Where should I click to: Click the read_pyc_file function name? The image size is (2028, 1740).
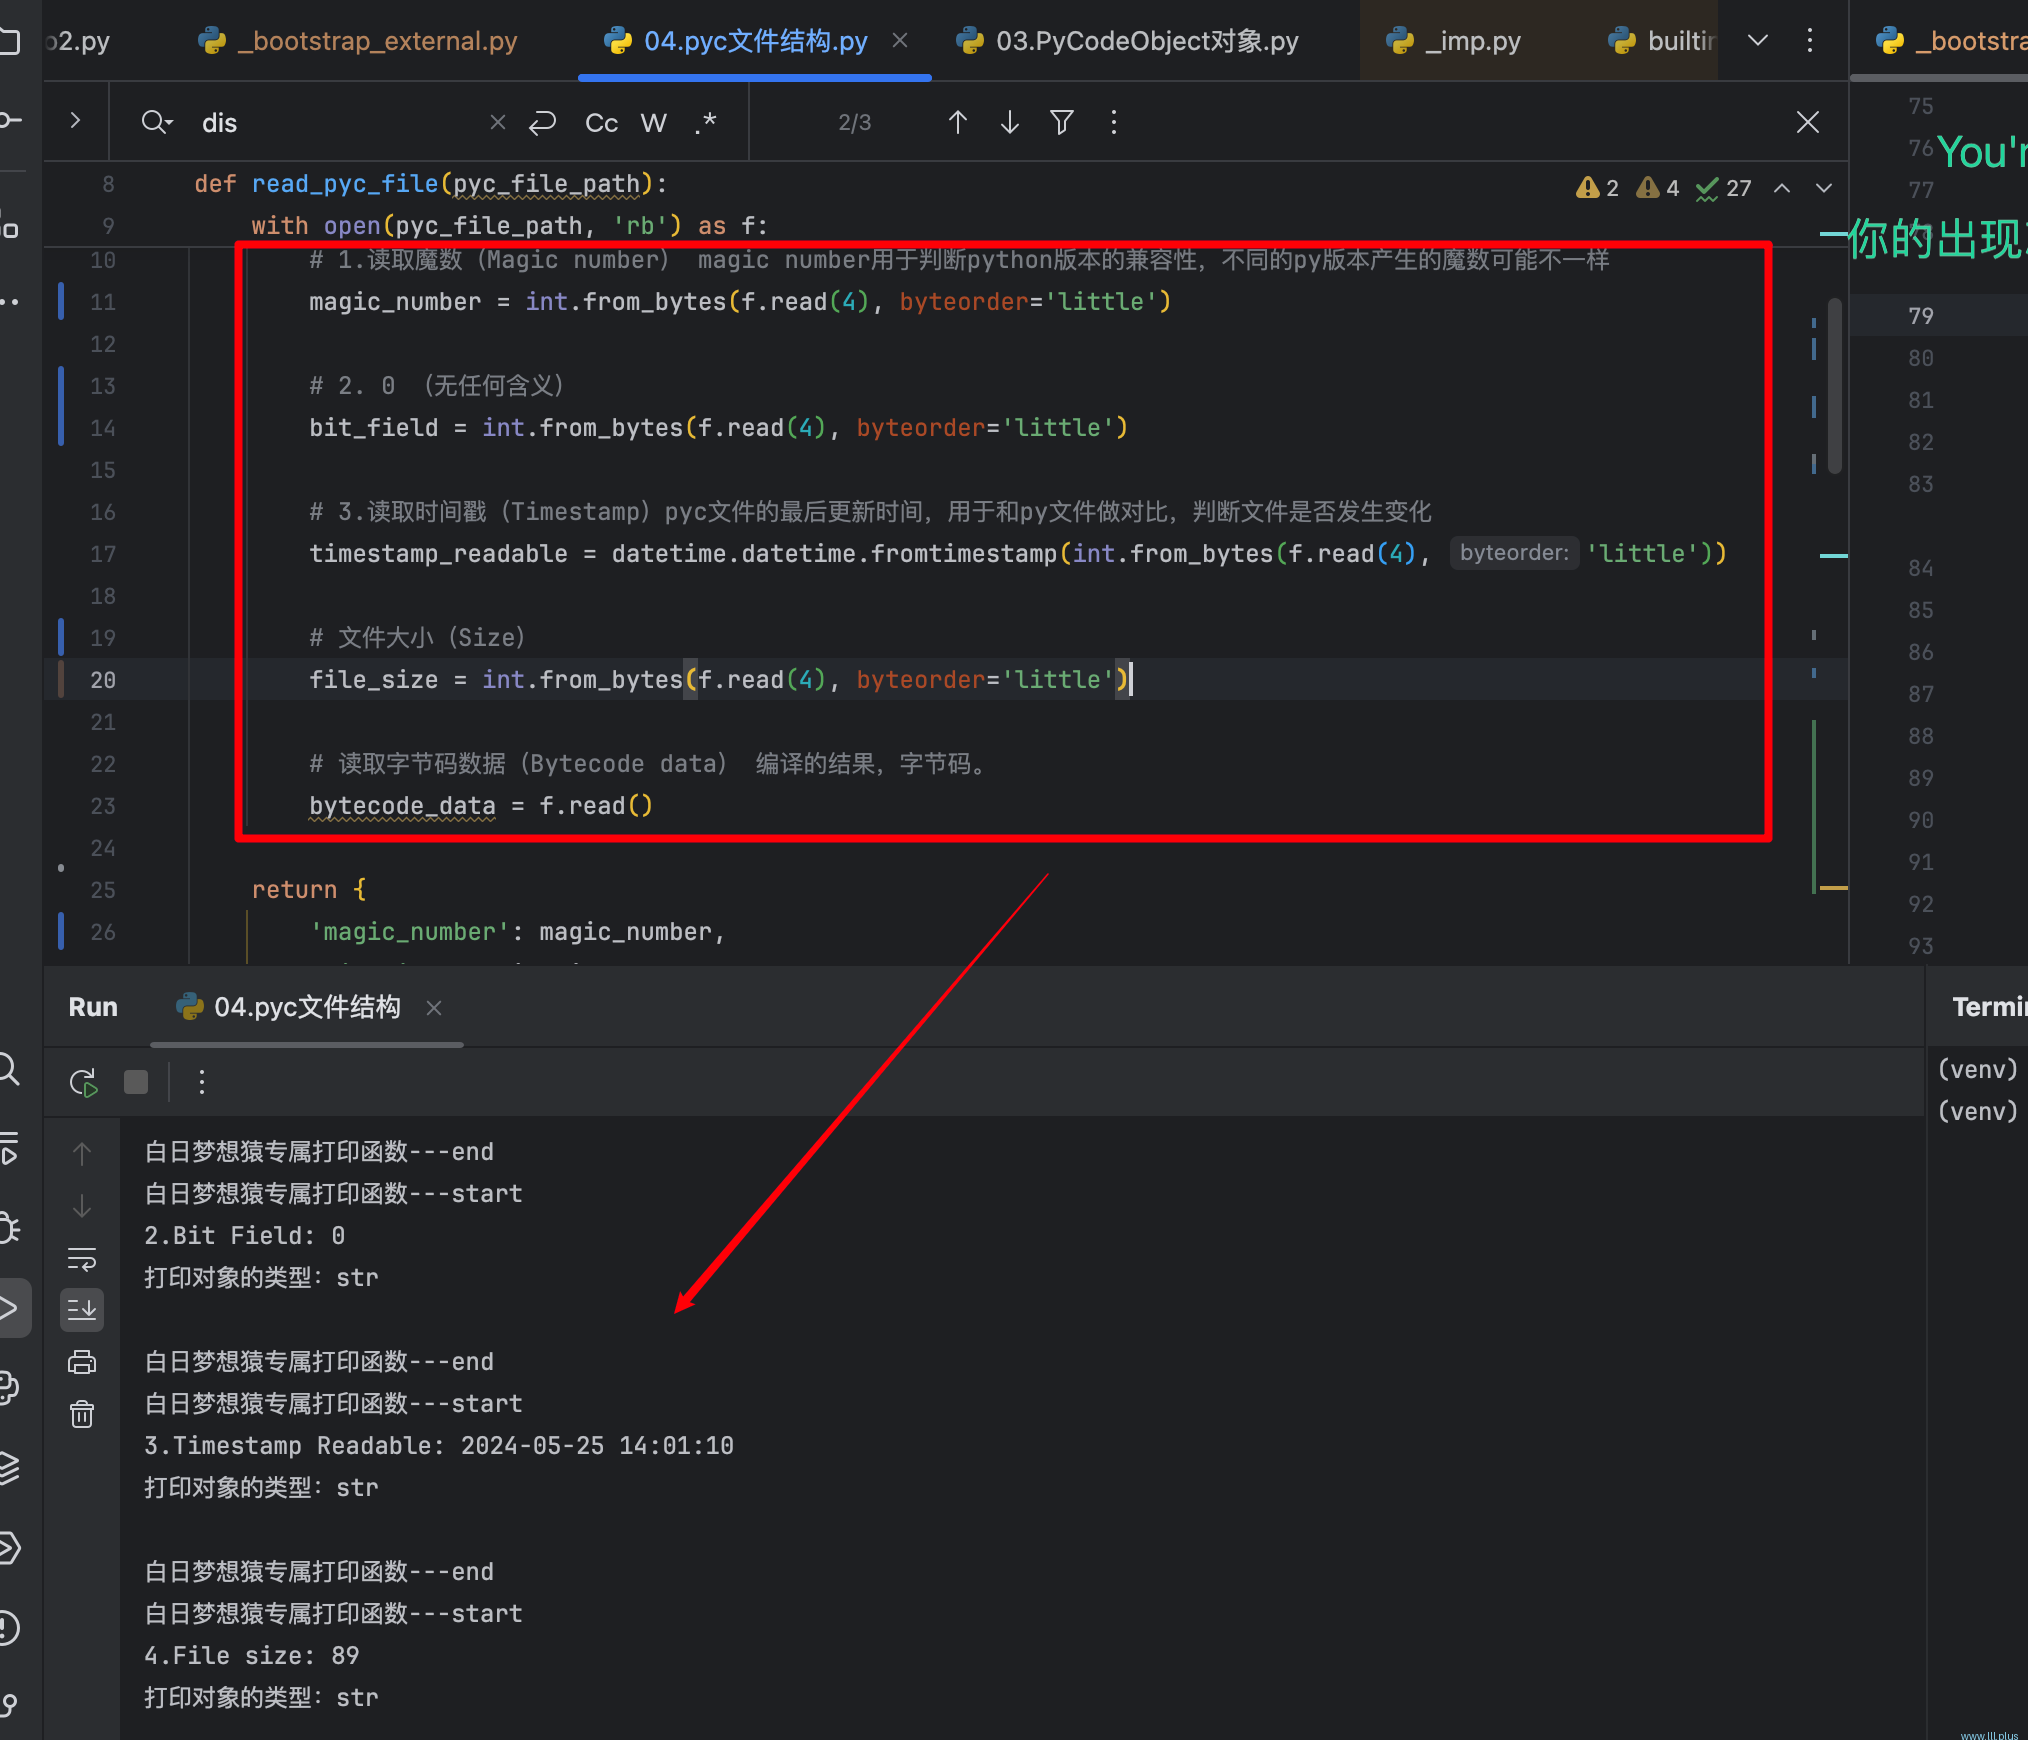[345, 184]
